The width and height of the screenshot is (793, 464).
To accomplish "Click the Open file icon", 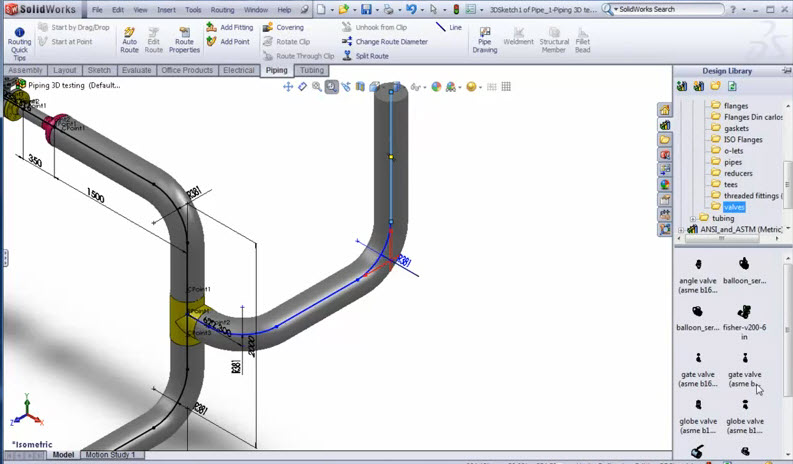I will pyautogui.click(x=344, y=9).
